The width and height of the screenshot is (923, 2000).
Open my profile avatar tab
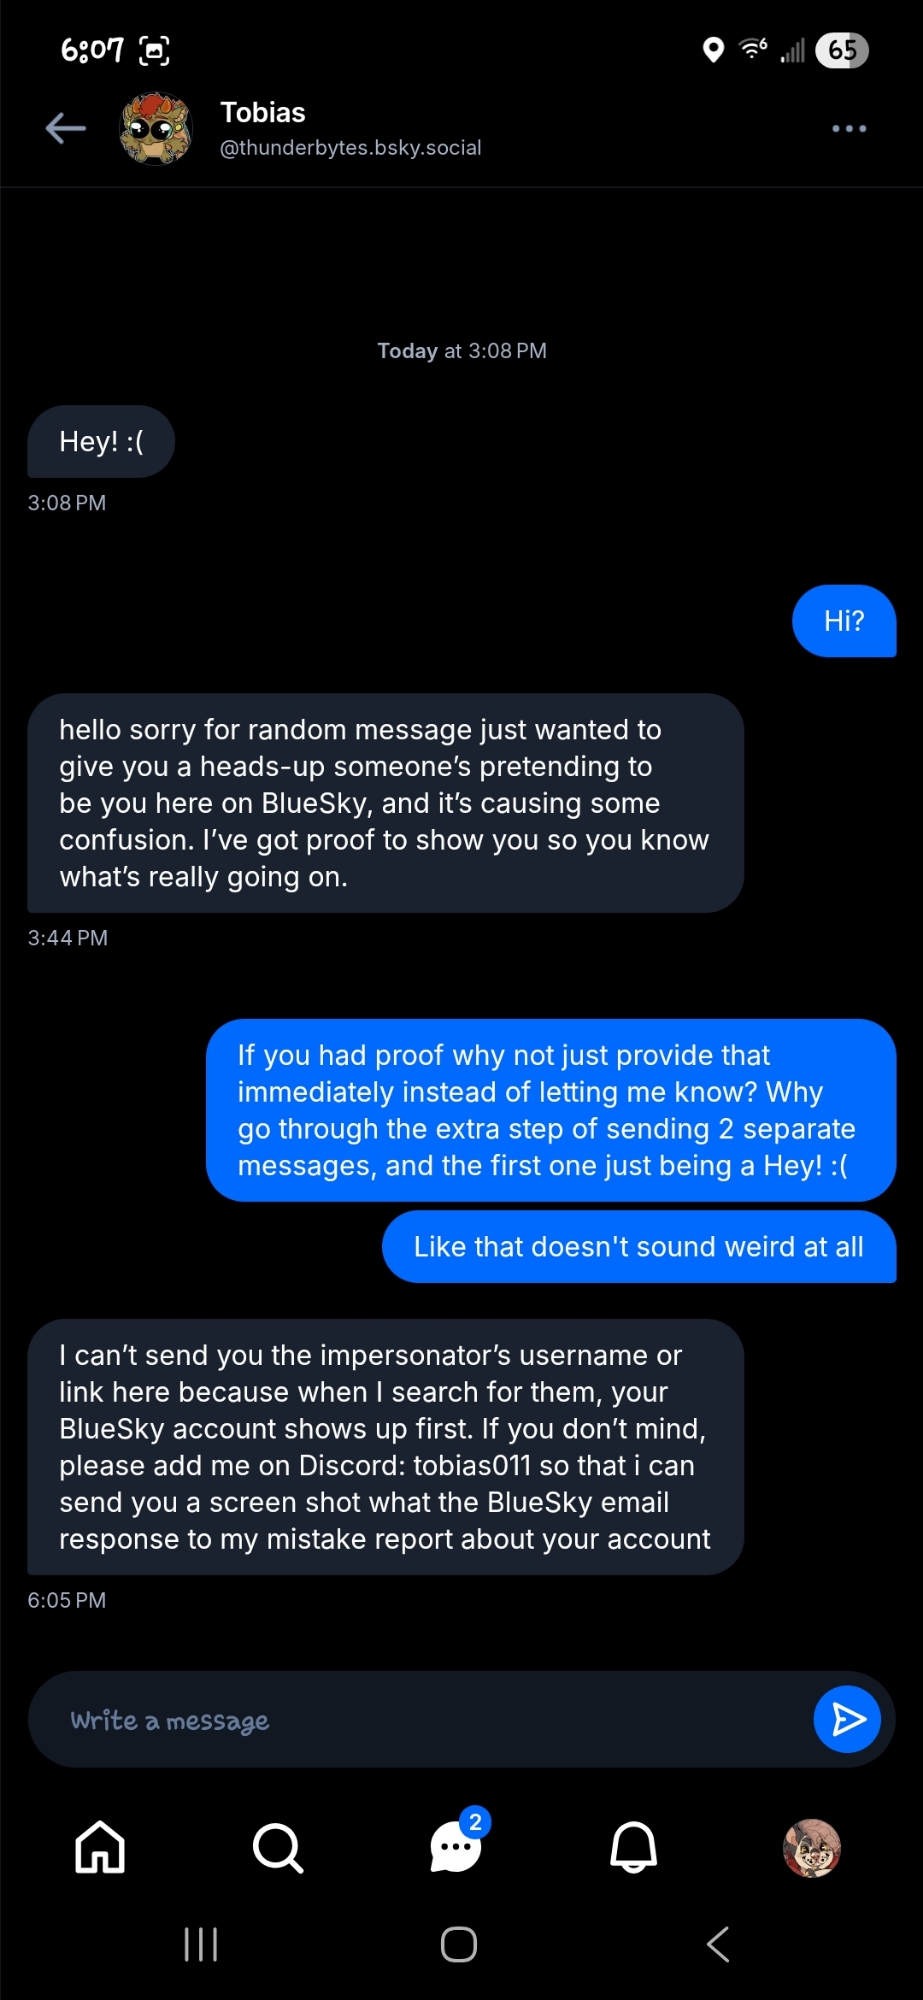click(x=811, y=1847)
